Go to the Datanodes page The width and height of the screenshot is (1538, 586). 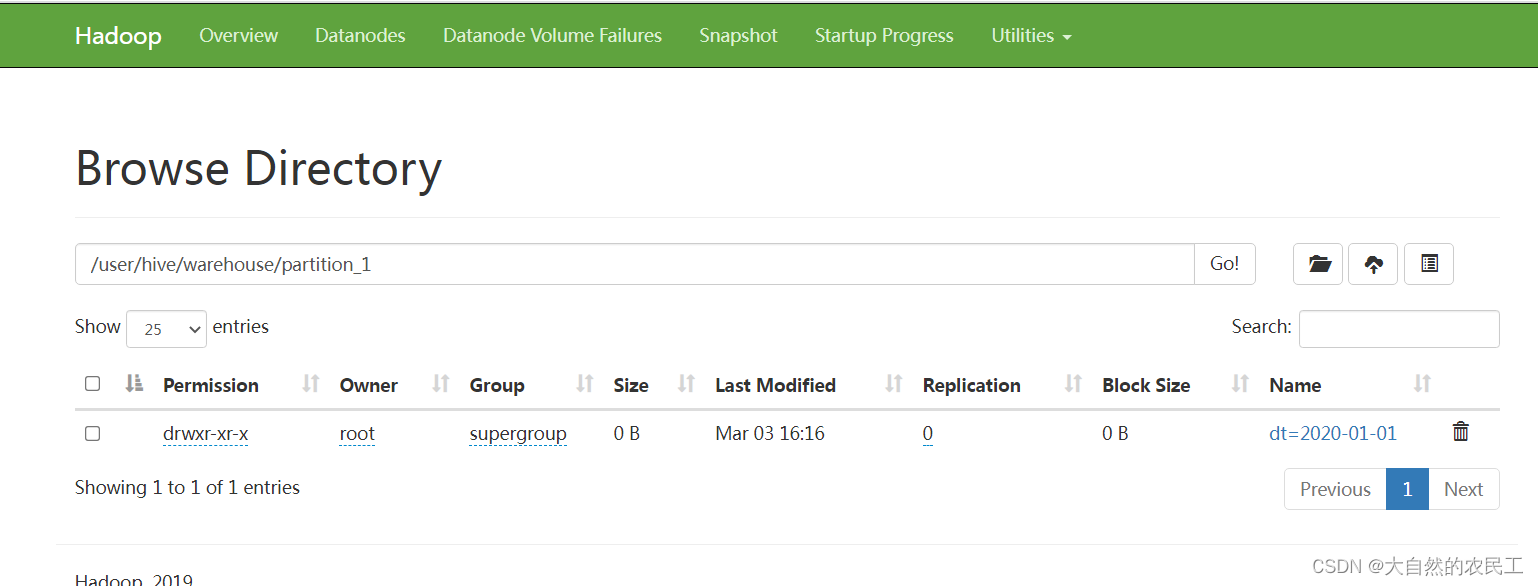click(x=360, y=35)
